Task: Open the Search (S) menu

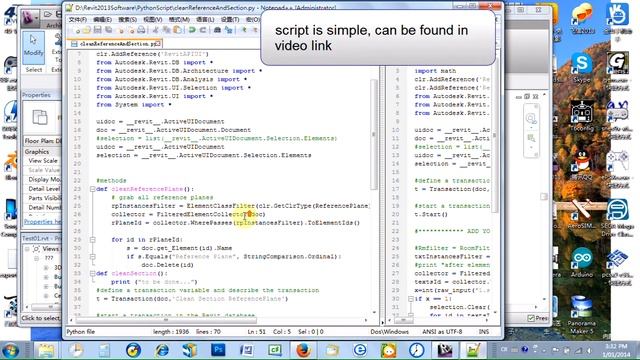Action: pos(127,19)
